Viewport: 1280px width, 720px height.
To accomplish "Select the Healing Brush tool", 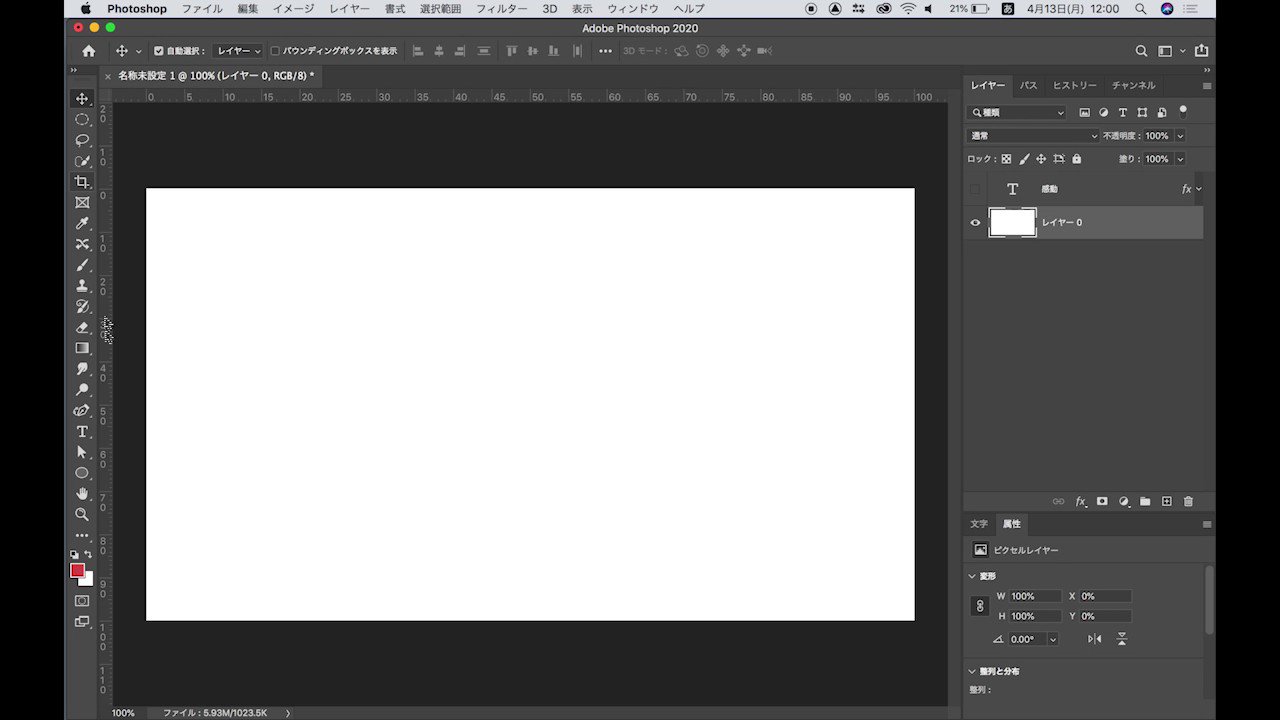I will click(x=82, y=244).
